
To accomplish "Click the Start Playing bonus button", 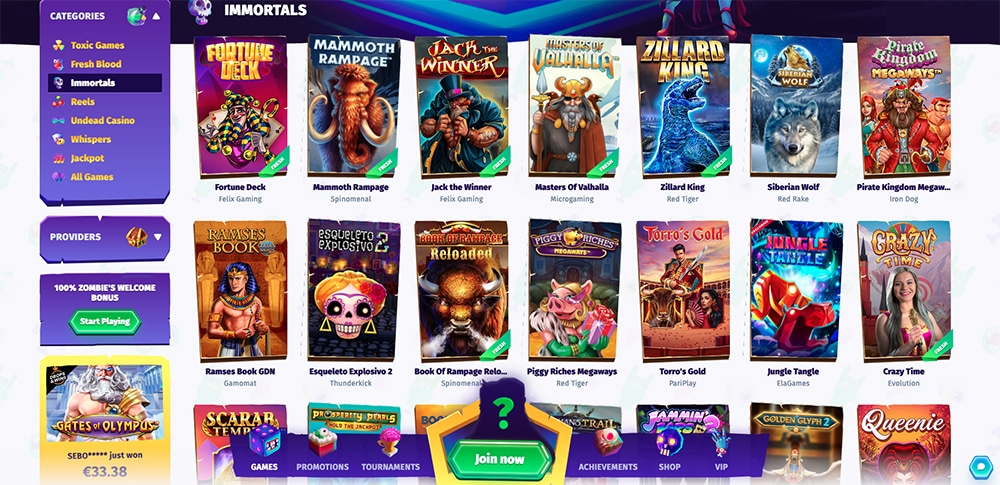I will pyautogui.click(x=105, y=322).
